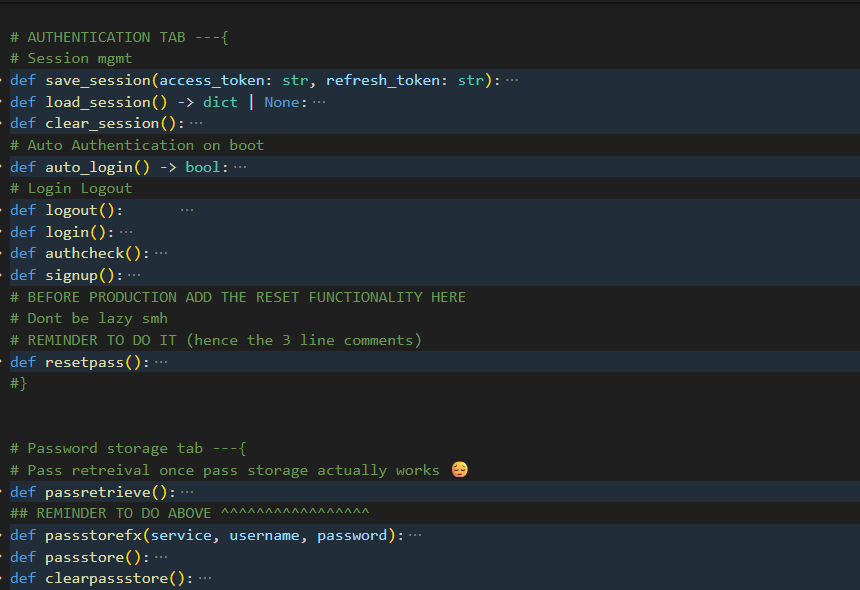Expand clearpassstore via its fold ellipsis
Screen dimensions: 860x590
(x=205, y=578)
